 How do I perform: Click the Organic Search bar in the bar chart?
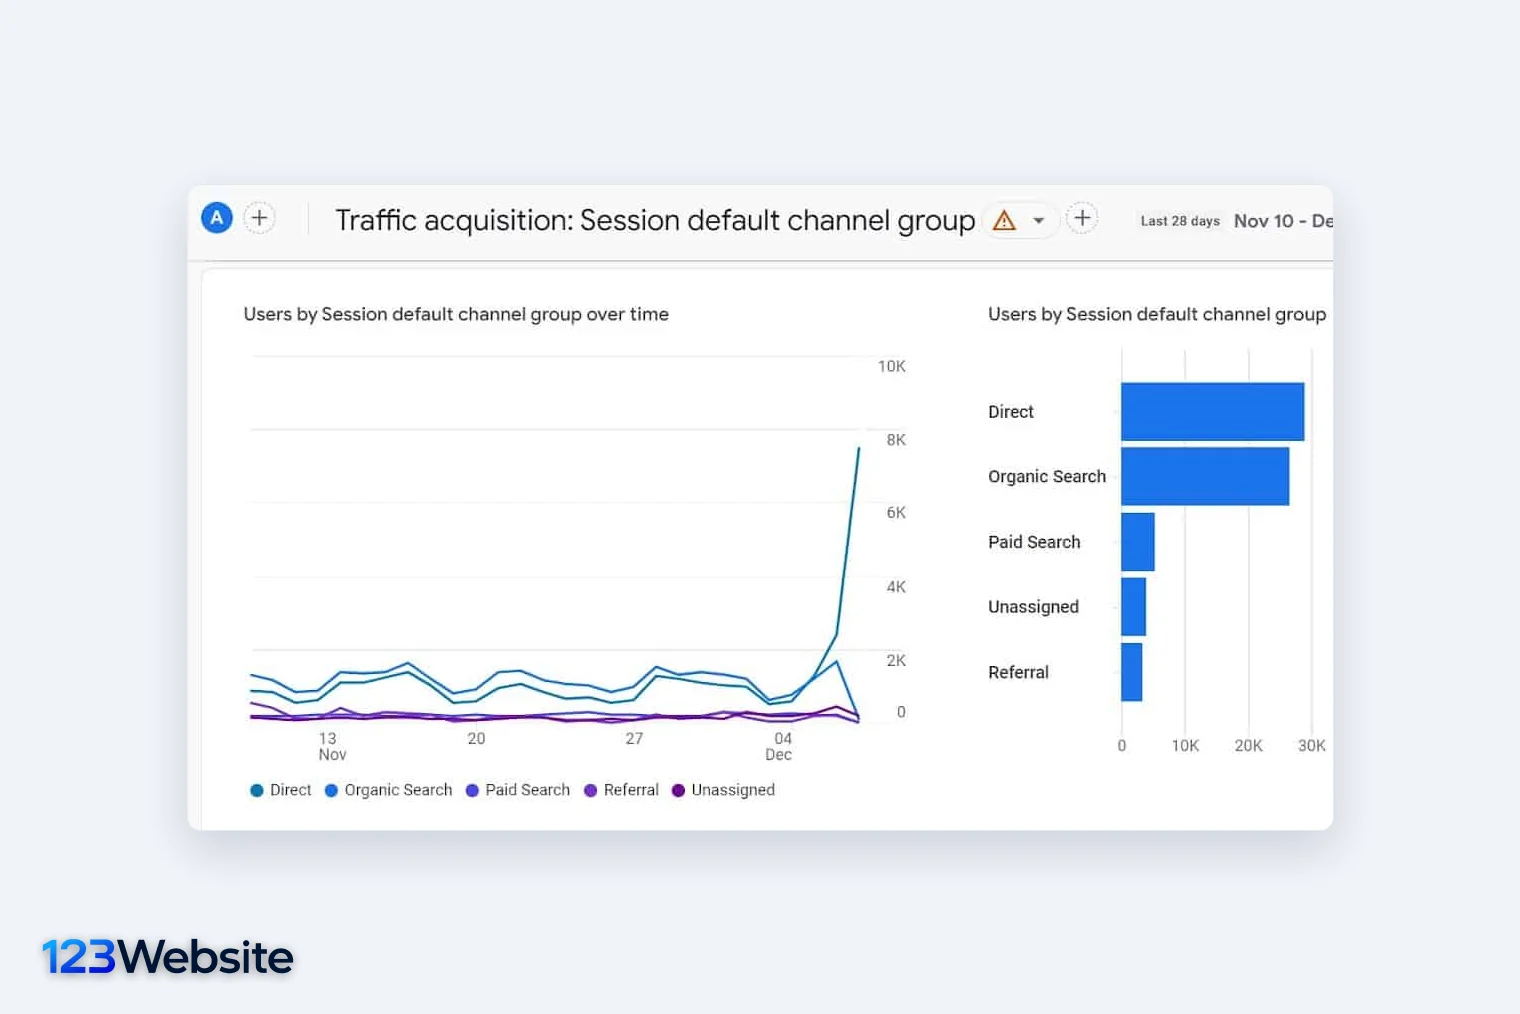pos(1205,477)
